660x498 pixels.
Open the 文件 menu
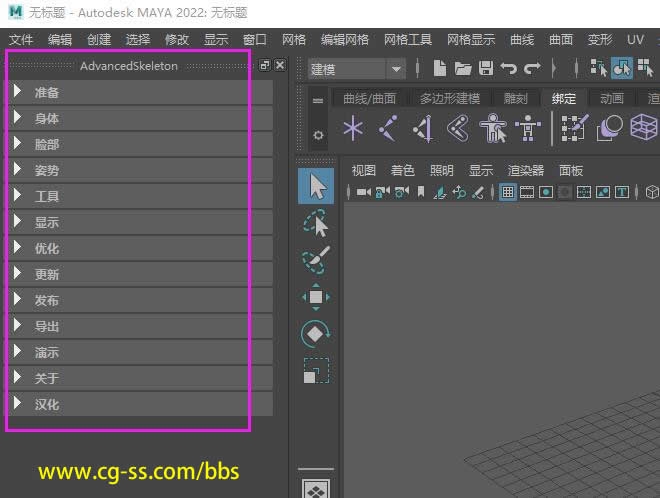pyautogui.click(x=21, y=40)
